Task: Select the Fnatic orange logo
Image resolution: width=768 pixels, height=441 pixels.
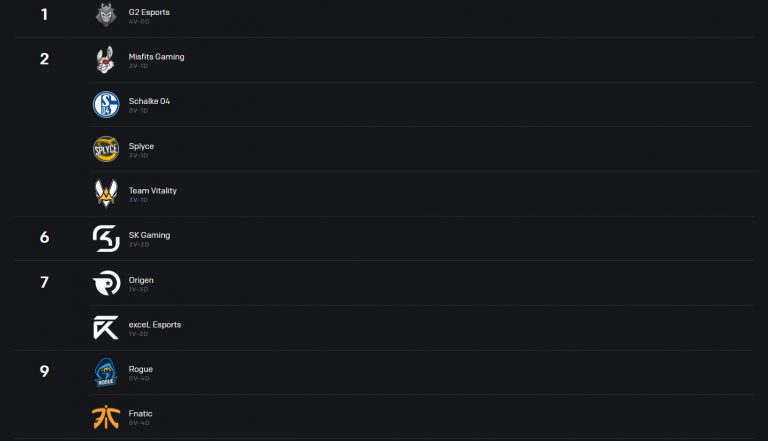Action: [x=106, y=416]
